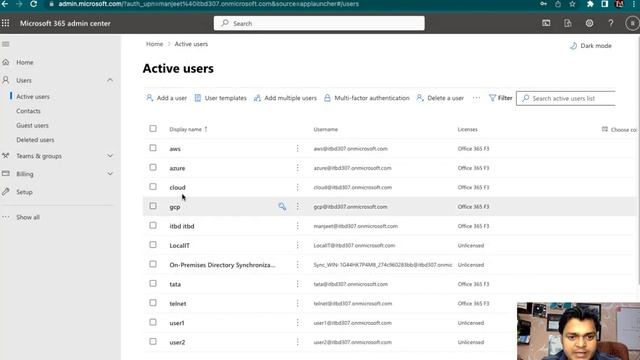Open On-Premises Directory Synchroniza... user
The width and height of the screenshot is (640, 360).
click(222, 265)
